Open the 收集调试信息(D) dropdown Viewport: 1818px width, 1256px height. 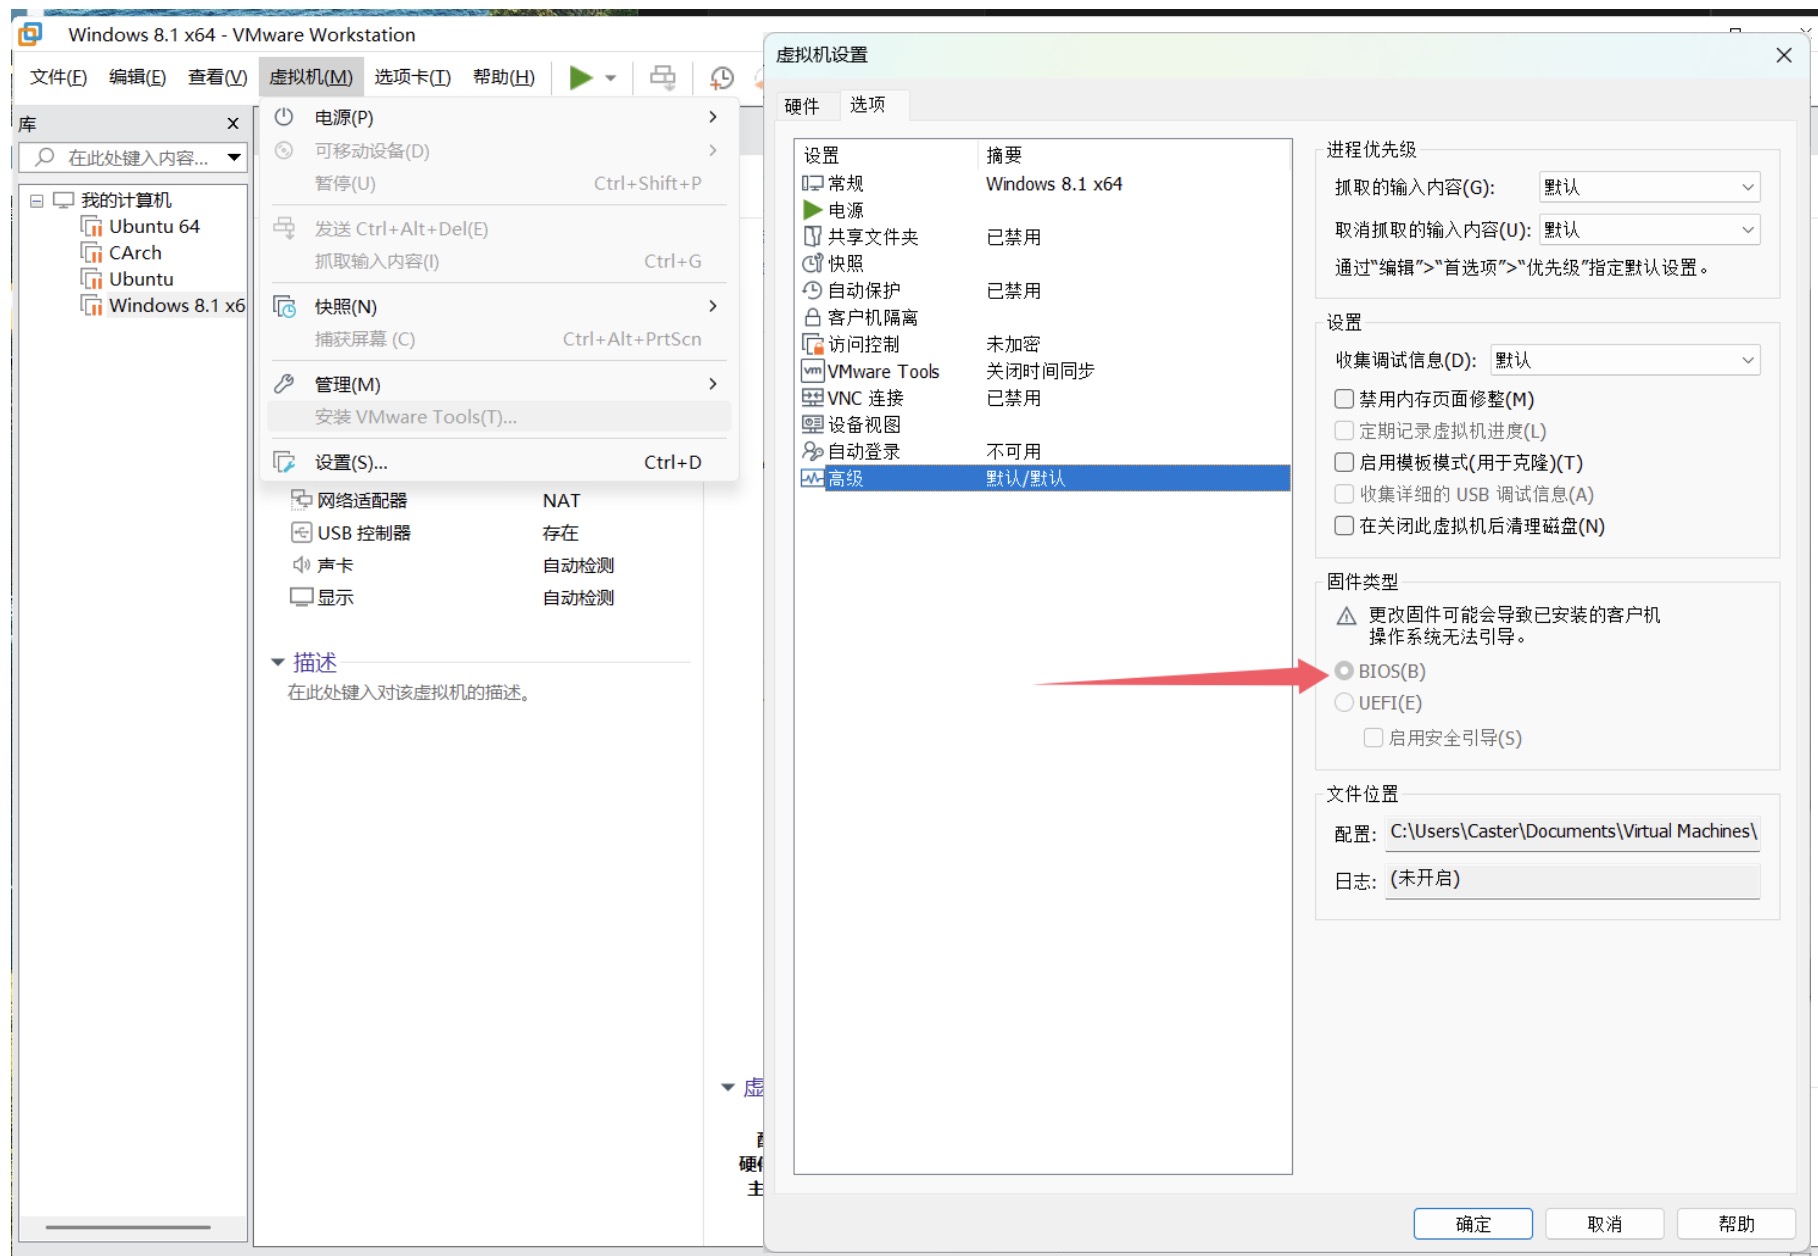coord(1625,360)
